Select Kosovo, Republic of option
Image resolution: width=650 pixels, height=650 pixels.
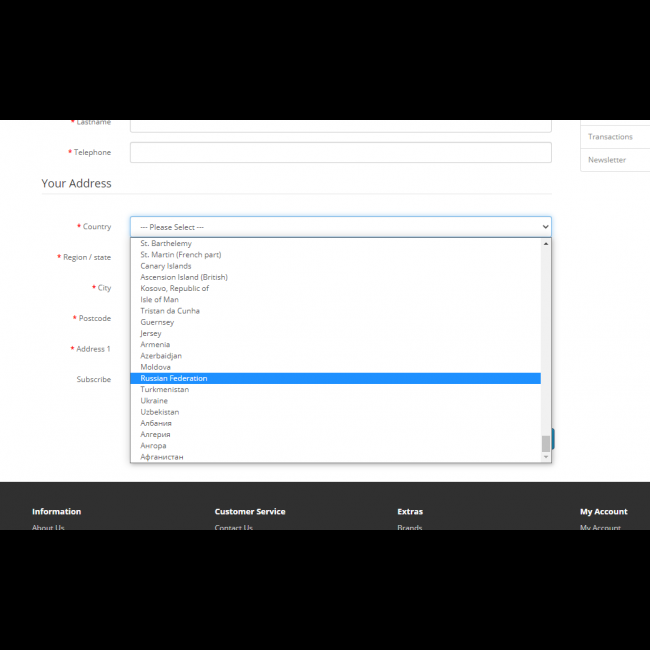point(175,288)
